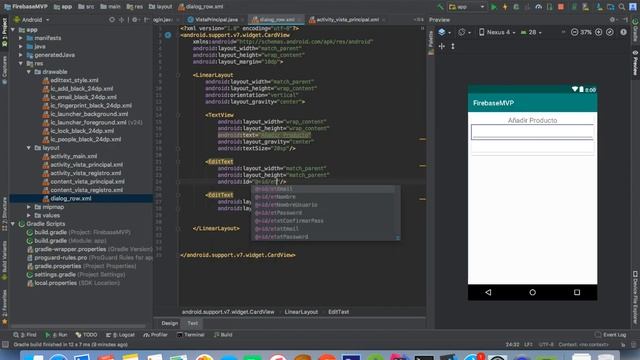Click android.support.v7.widget.CardView breadcrumb
Image resolution: width=640 pixels, height=360 pixels.
click(x=228, y=312)
